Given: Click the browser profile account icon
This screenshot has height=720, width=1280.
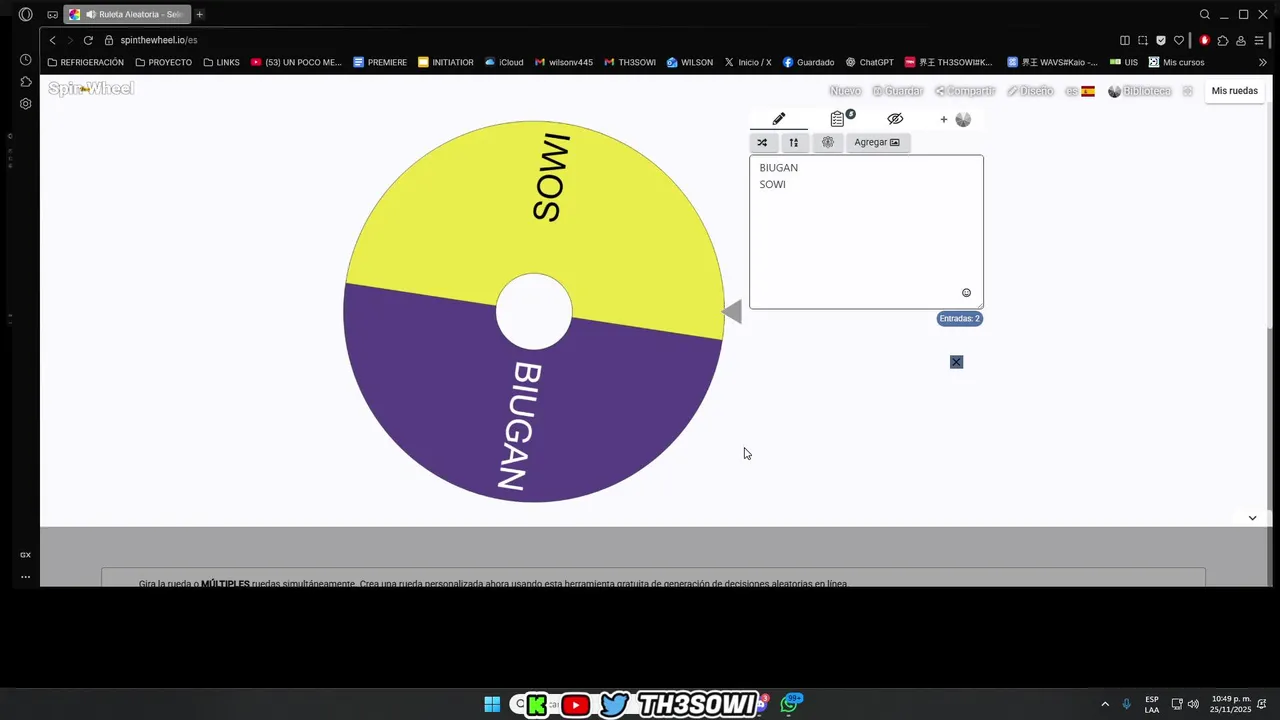Looking at the screenshot, I should 1241,40.
